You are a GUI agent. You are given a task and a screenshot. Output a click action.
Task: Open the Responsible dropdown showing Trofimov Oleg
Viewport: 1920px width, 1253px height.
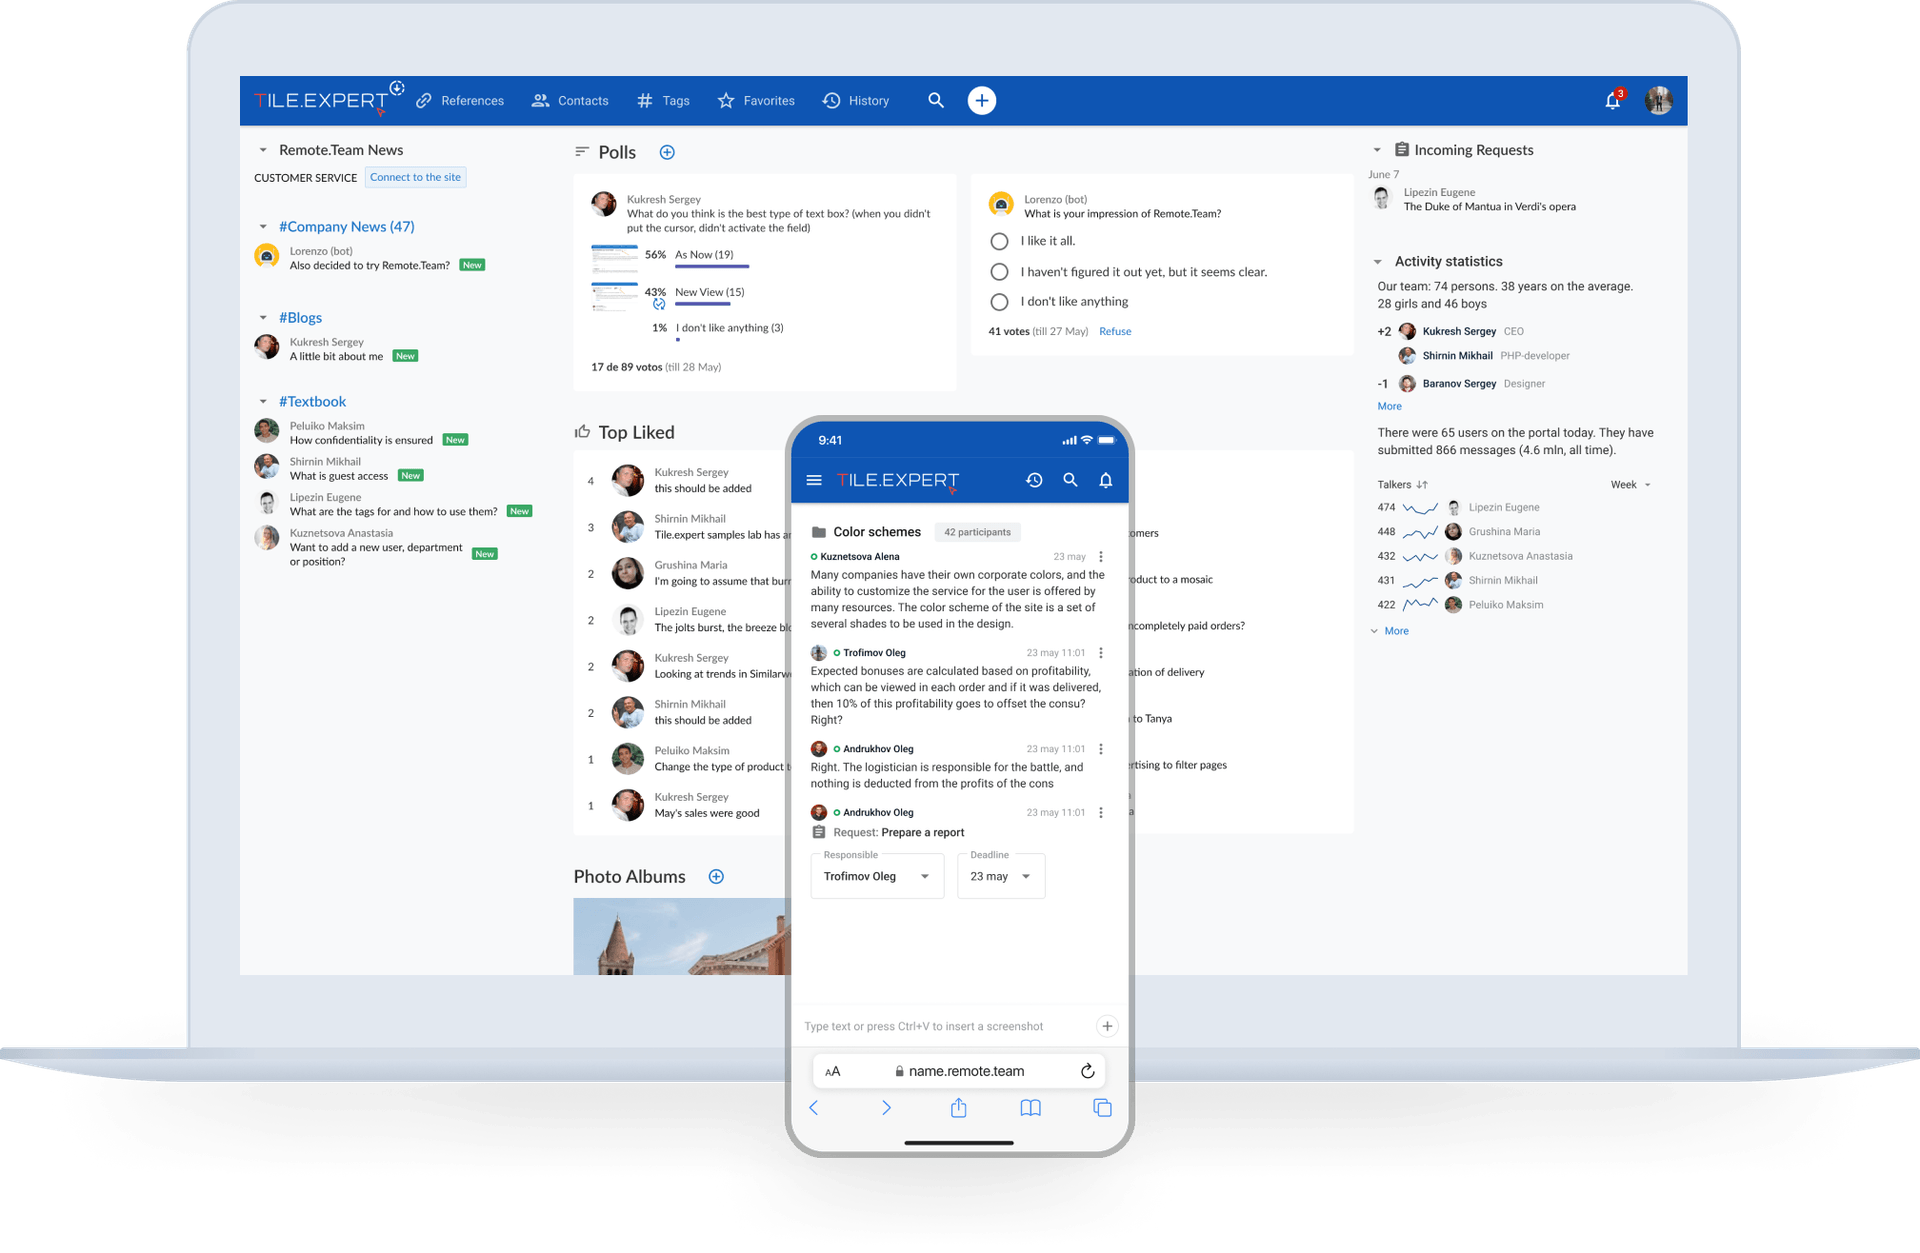pyautogui.click(x=877, y=876)
